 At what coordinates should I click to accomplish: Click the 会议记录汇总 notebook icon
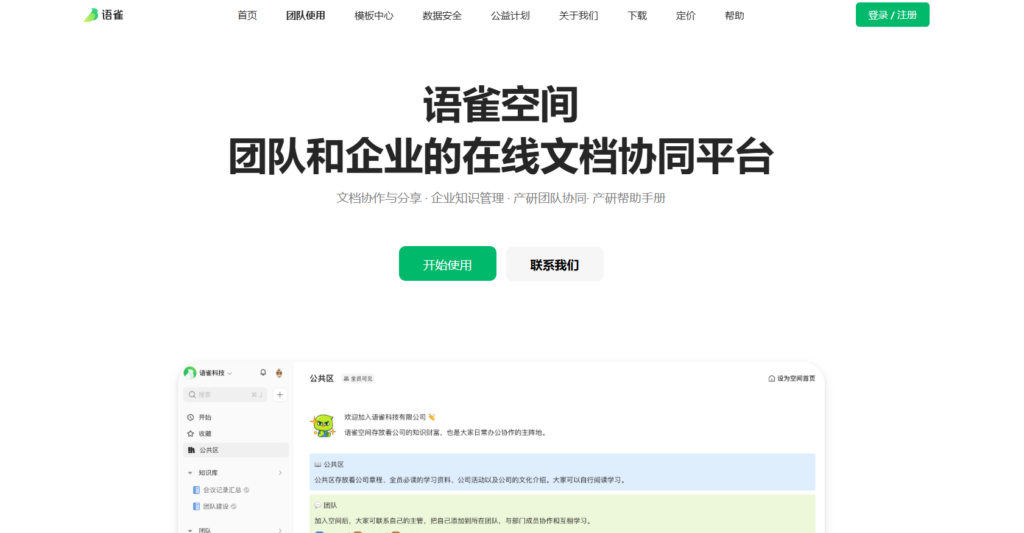[196, 490]
